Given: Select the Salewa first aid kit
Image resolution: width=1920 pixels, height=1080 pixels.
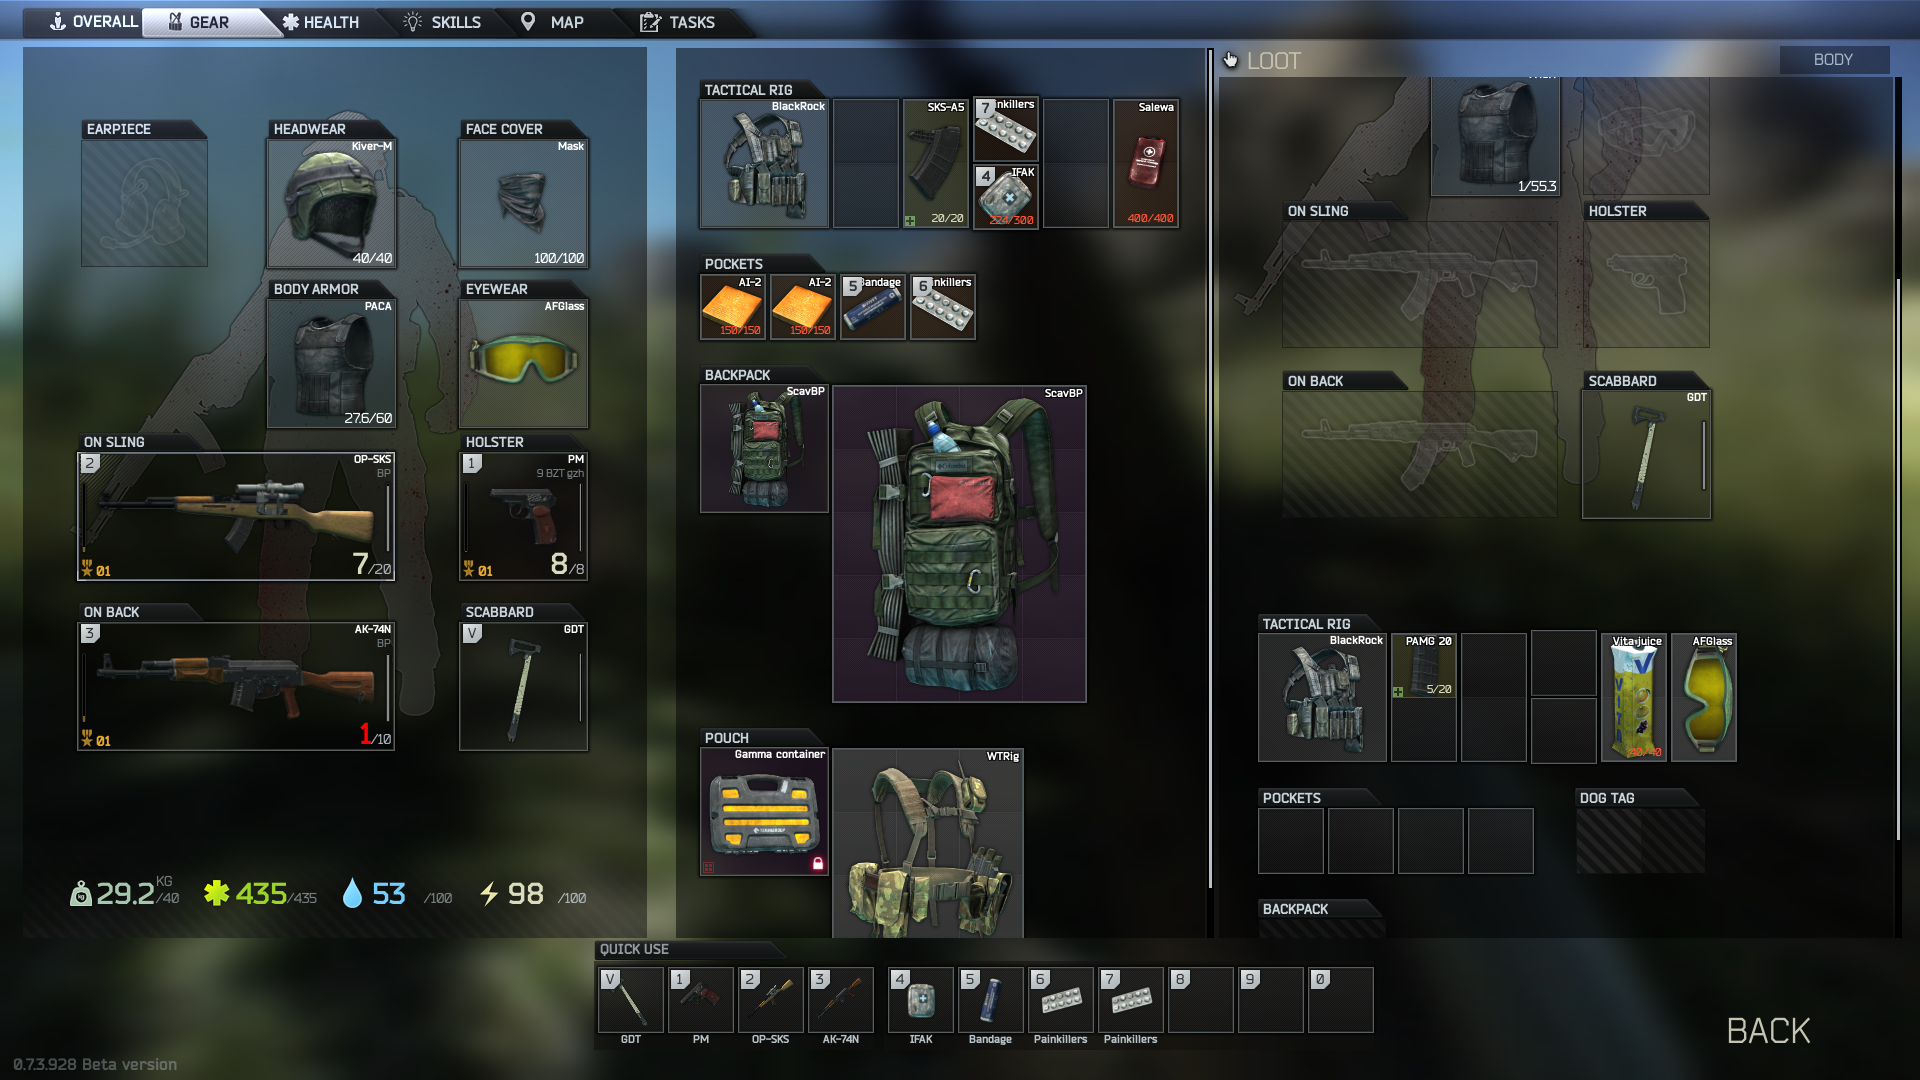Looking at the screenshot, I should [1146, 163].
